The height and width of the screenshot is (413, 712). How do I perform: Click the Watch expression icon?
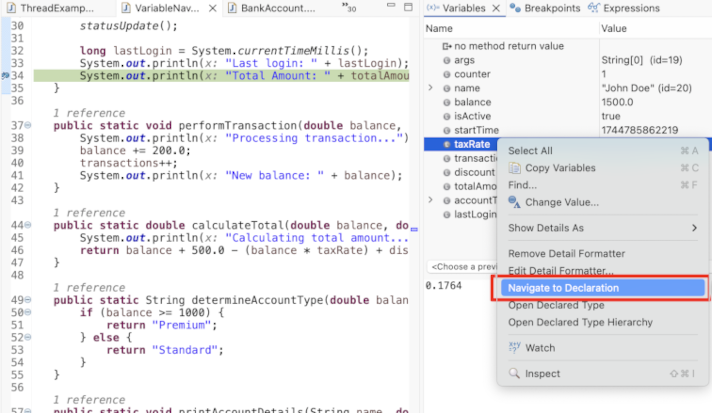tap(515, 348)
